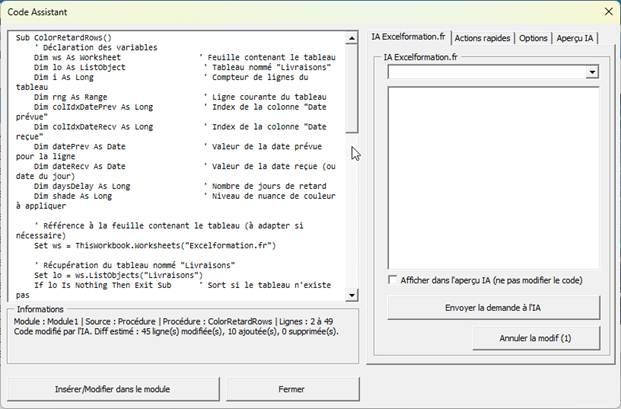Click the line 'Set ws = ThisWorkbook.Worksheets'
This screenshot has height=409, width=621.
155,245
